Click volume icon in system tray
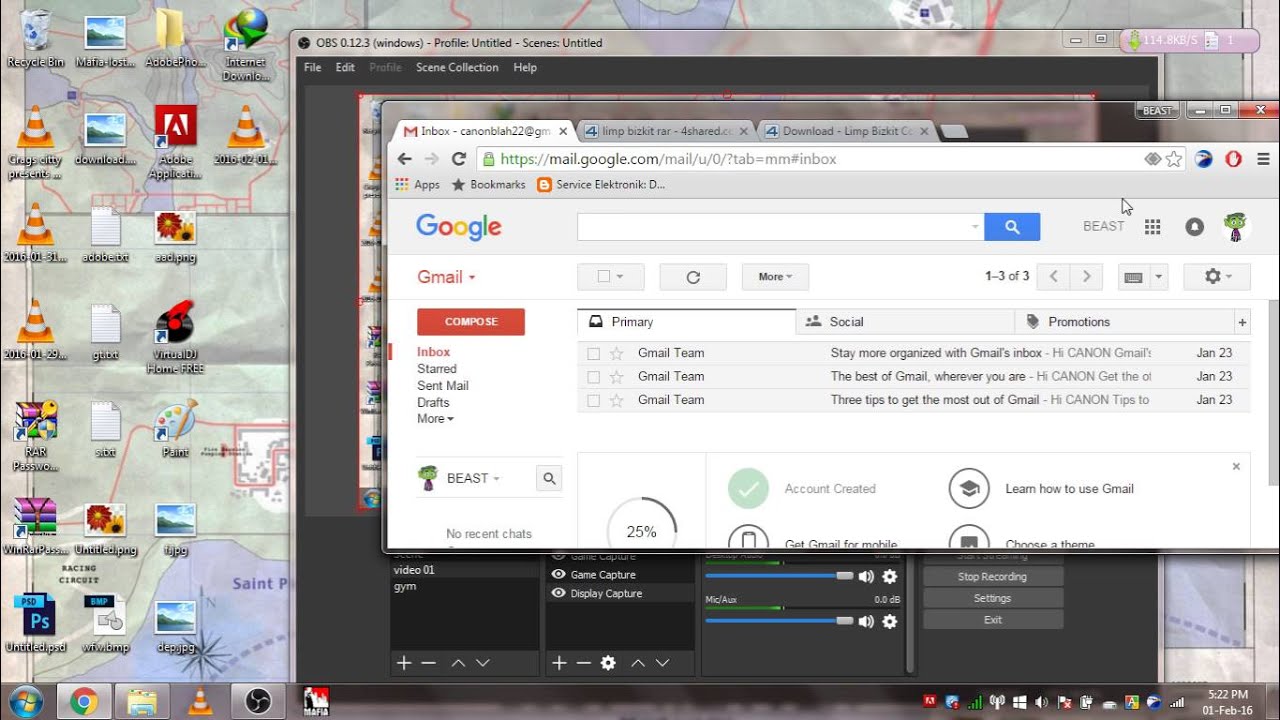Viewport: 1280px width, 720px height. [1041, 702]
